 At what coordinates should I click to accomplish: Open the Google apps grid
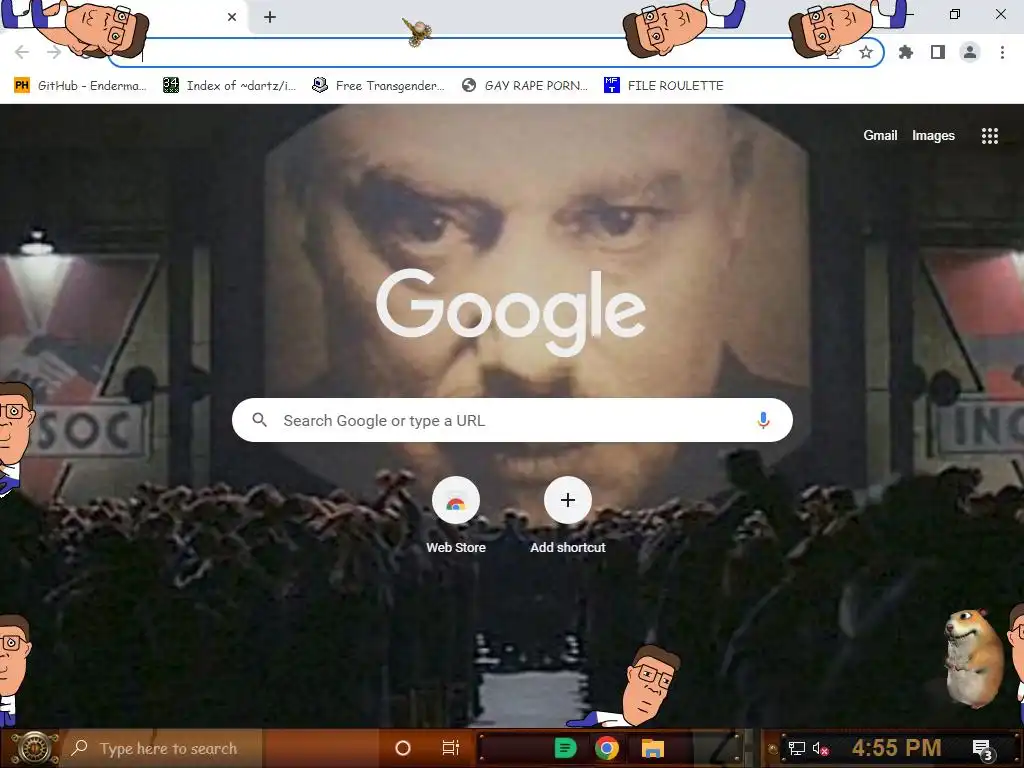click(989, 135)
